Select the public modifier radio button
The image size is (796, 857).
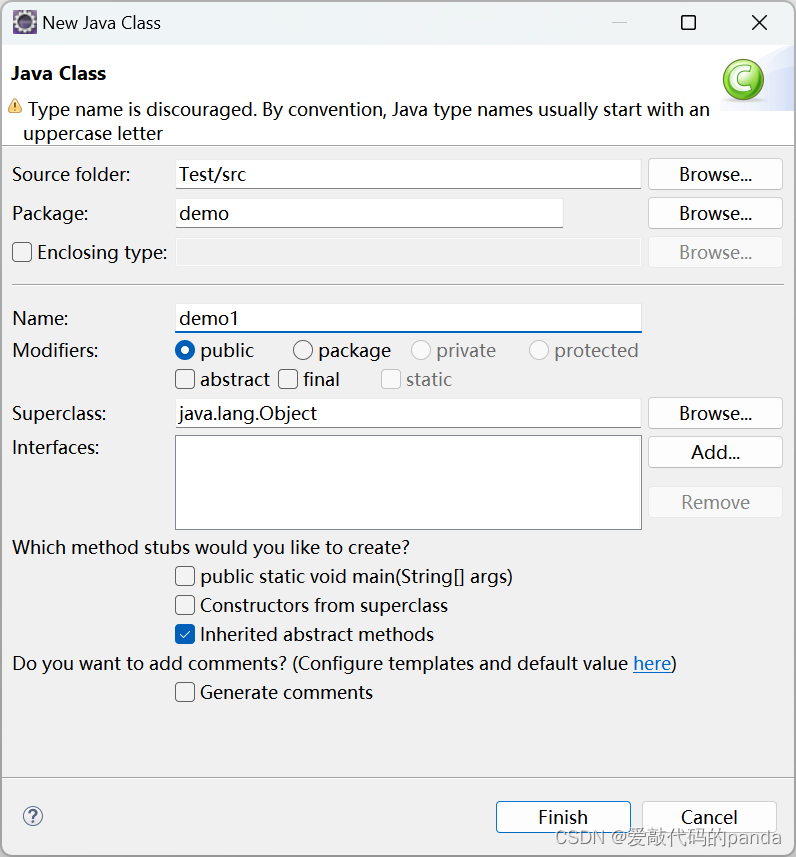[185, 350]
